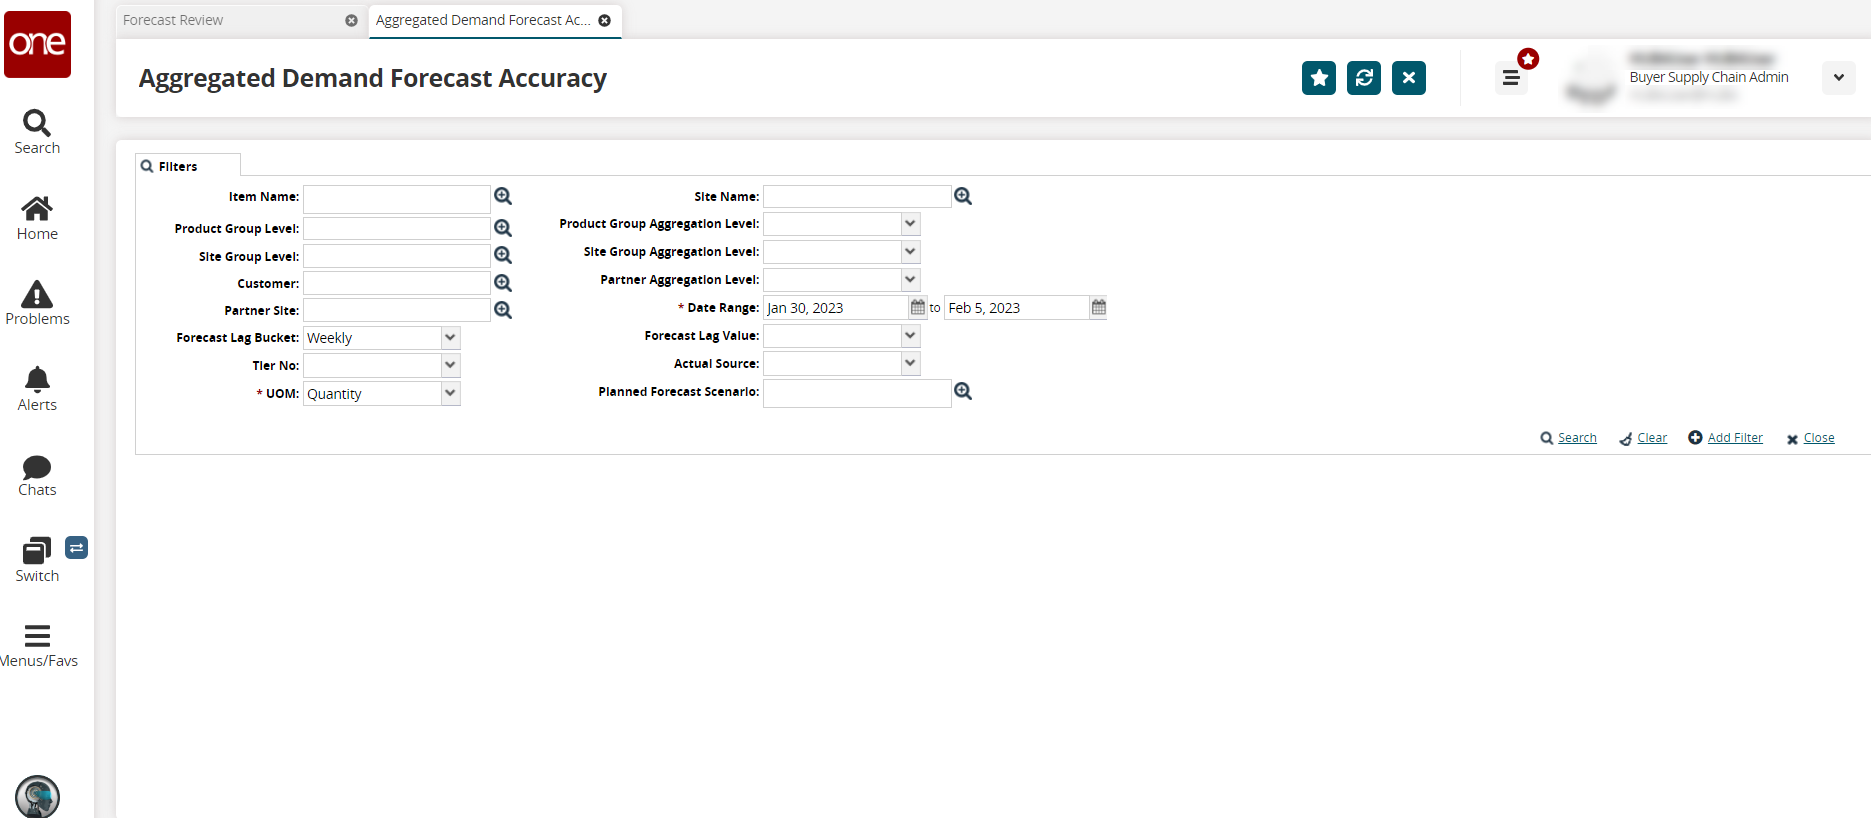This screenshot has height=818, width=1871.
Task: Expand the Actual Source dropdown
Action: coord(910,364)
